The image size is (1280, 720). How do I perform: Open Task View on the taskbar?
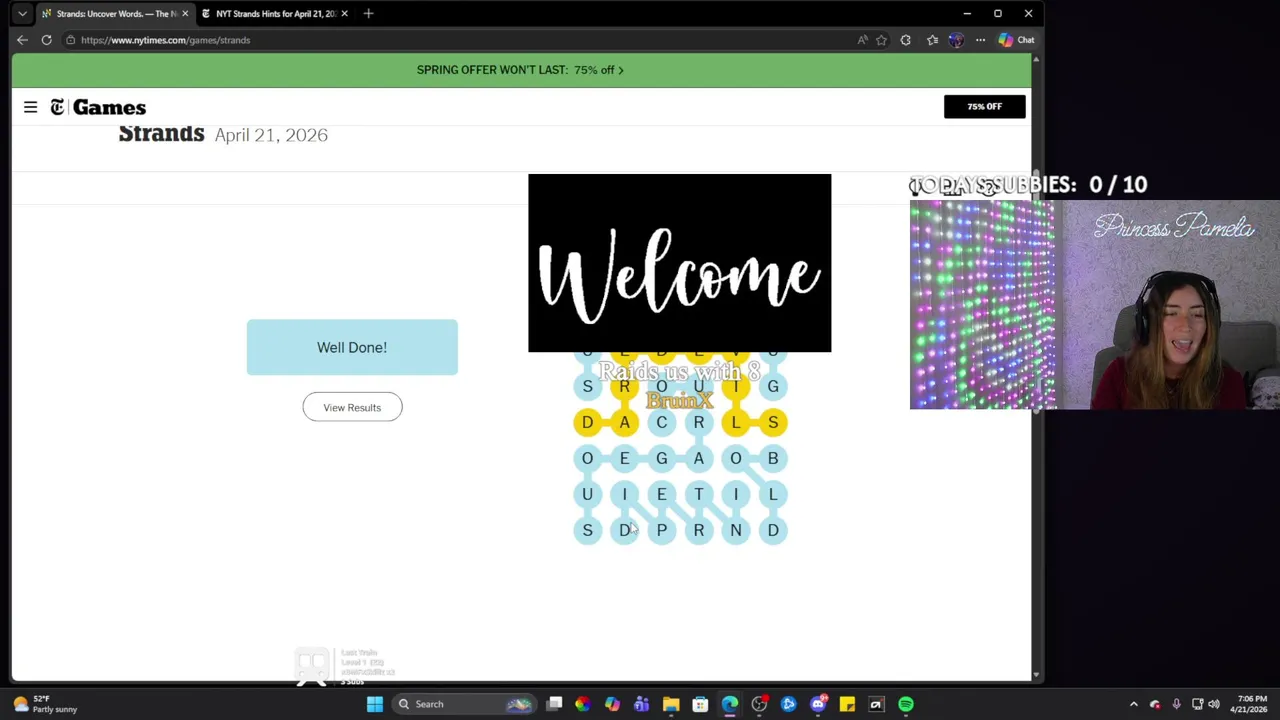(554, 704)
